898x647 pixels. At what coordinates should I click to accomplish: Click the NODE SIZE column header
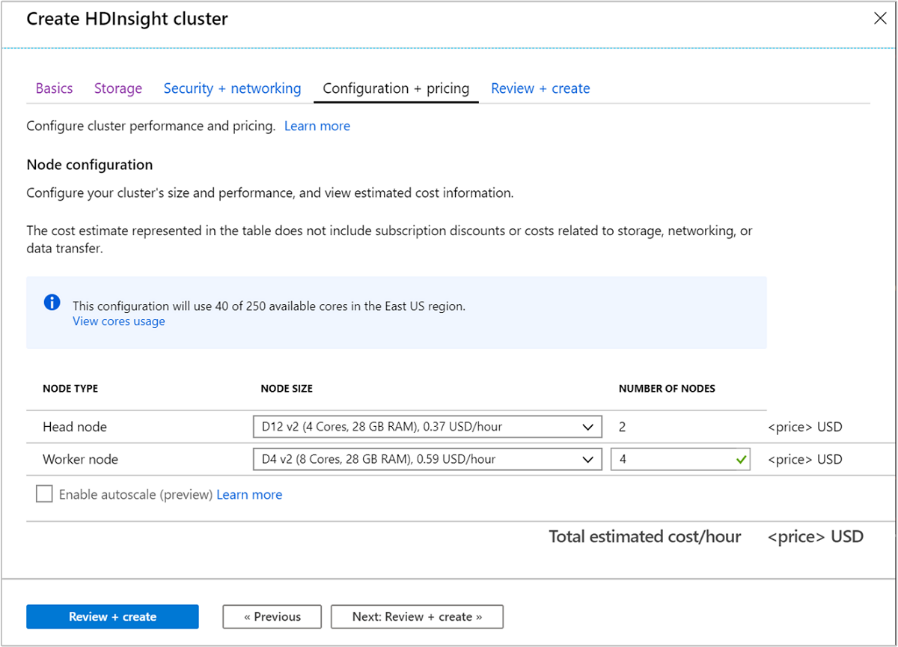pos(286,388)
